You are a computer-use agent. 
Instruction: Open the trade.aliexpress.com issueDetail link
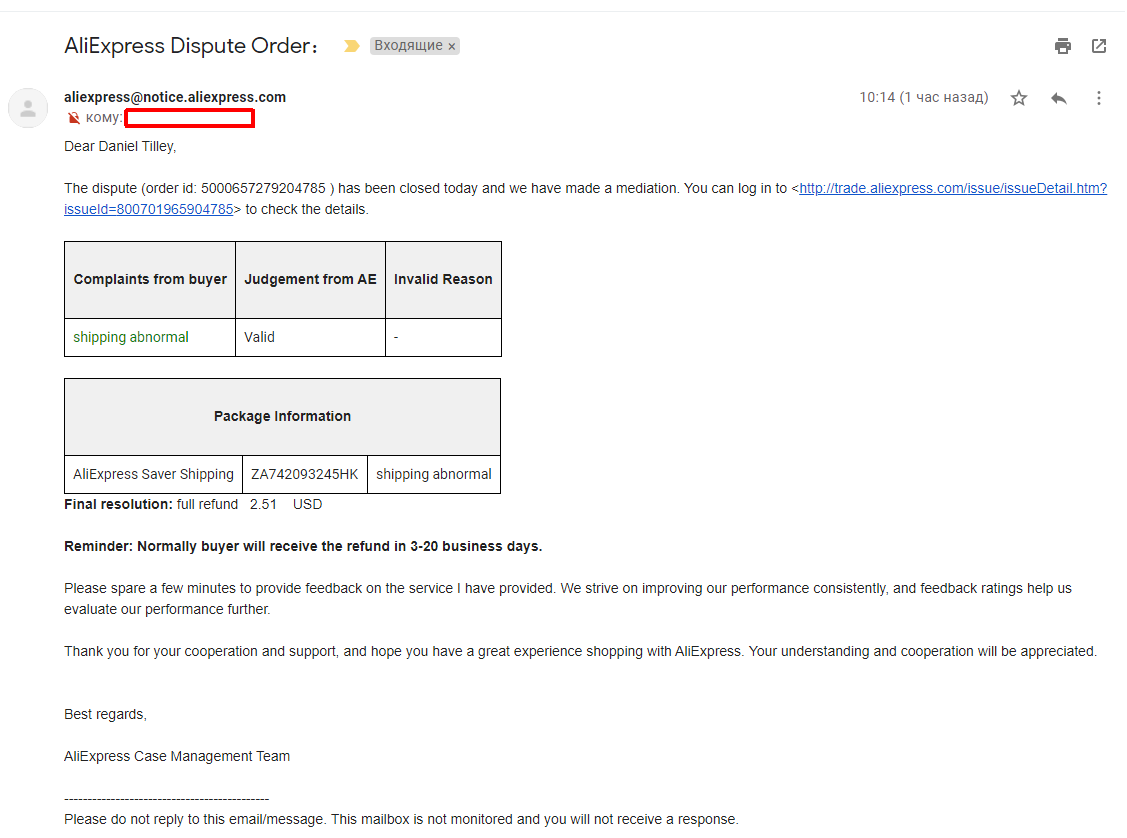(x=952, y=188)
